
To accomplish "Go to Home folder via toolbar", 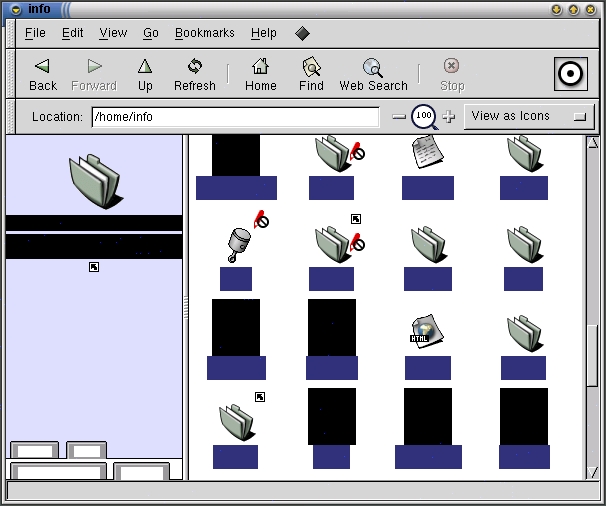I will click(x=260, y=67).
